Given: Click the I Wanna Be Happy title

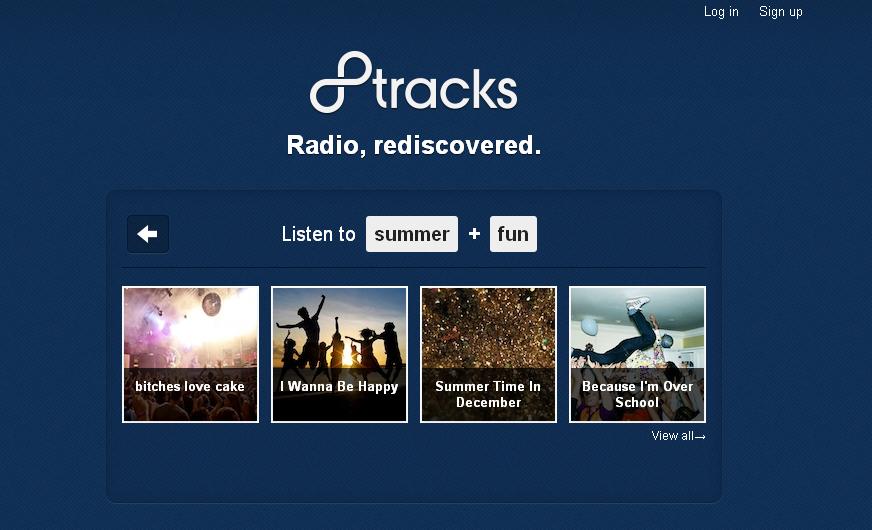Looking at the screenshot, I should click(x=339, y=387).
